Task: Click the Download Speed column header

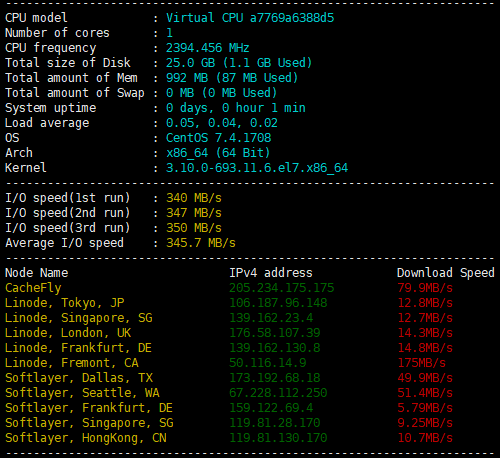Action: point(446,273)
